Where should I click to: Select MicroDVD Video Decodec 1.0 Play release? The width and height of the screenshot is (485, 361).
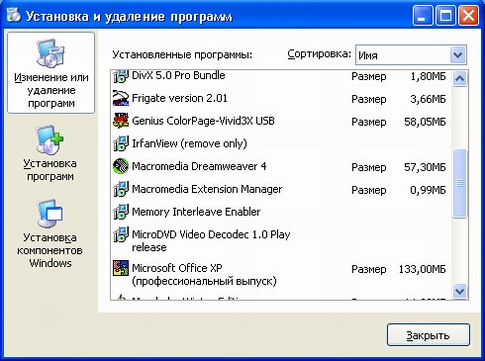tap(281, 241)
